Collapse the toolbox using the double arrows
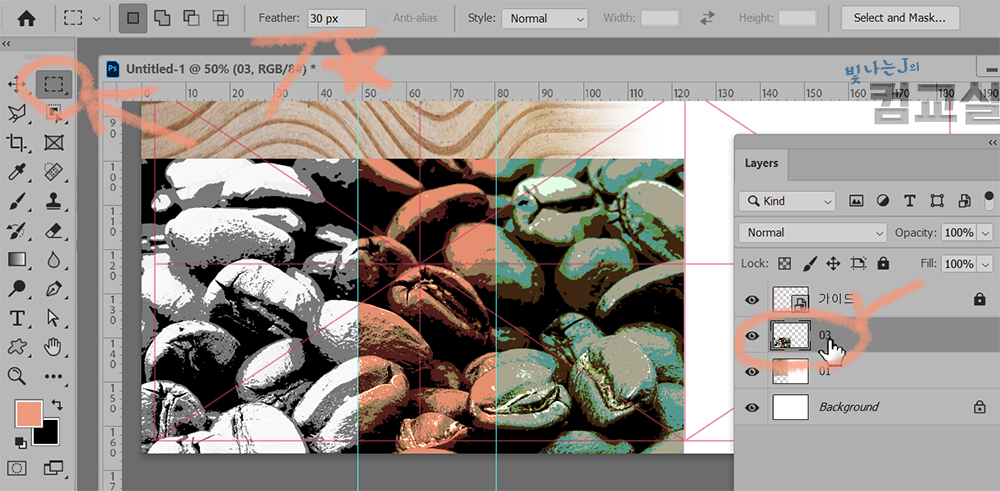1000x491 pixels. pos(6,44)
